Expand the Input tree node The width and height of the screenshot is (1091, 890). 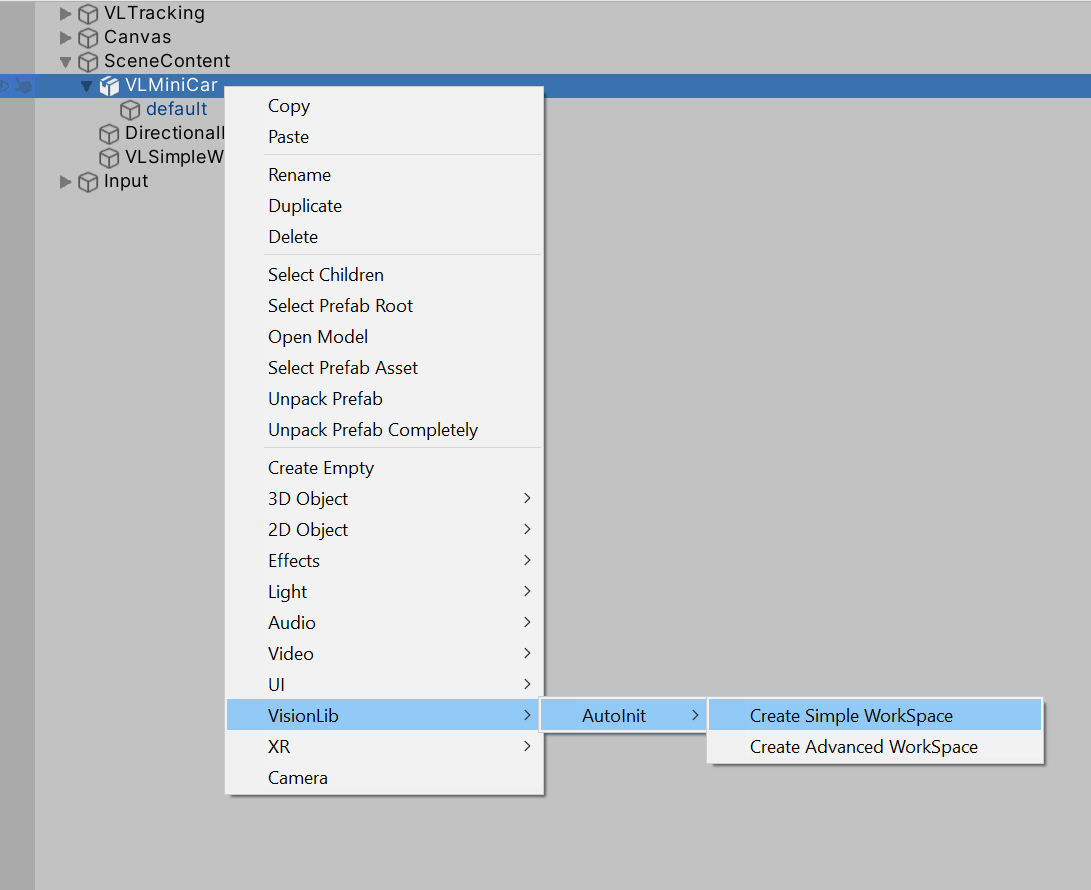tap(66, 182)
